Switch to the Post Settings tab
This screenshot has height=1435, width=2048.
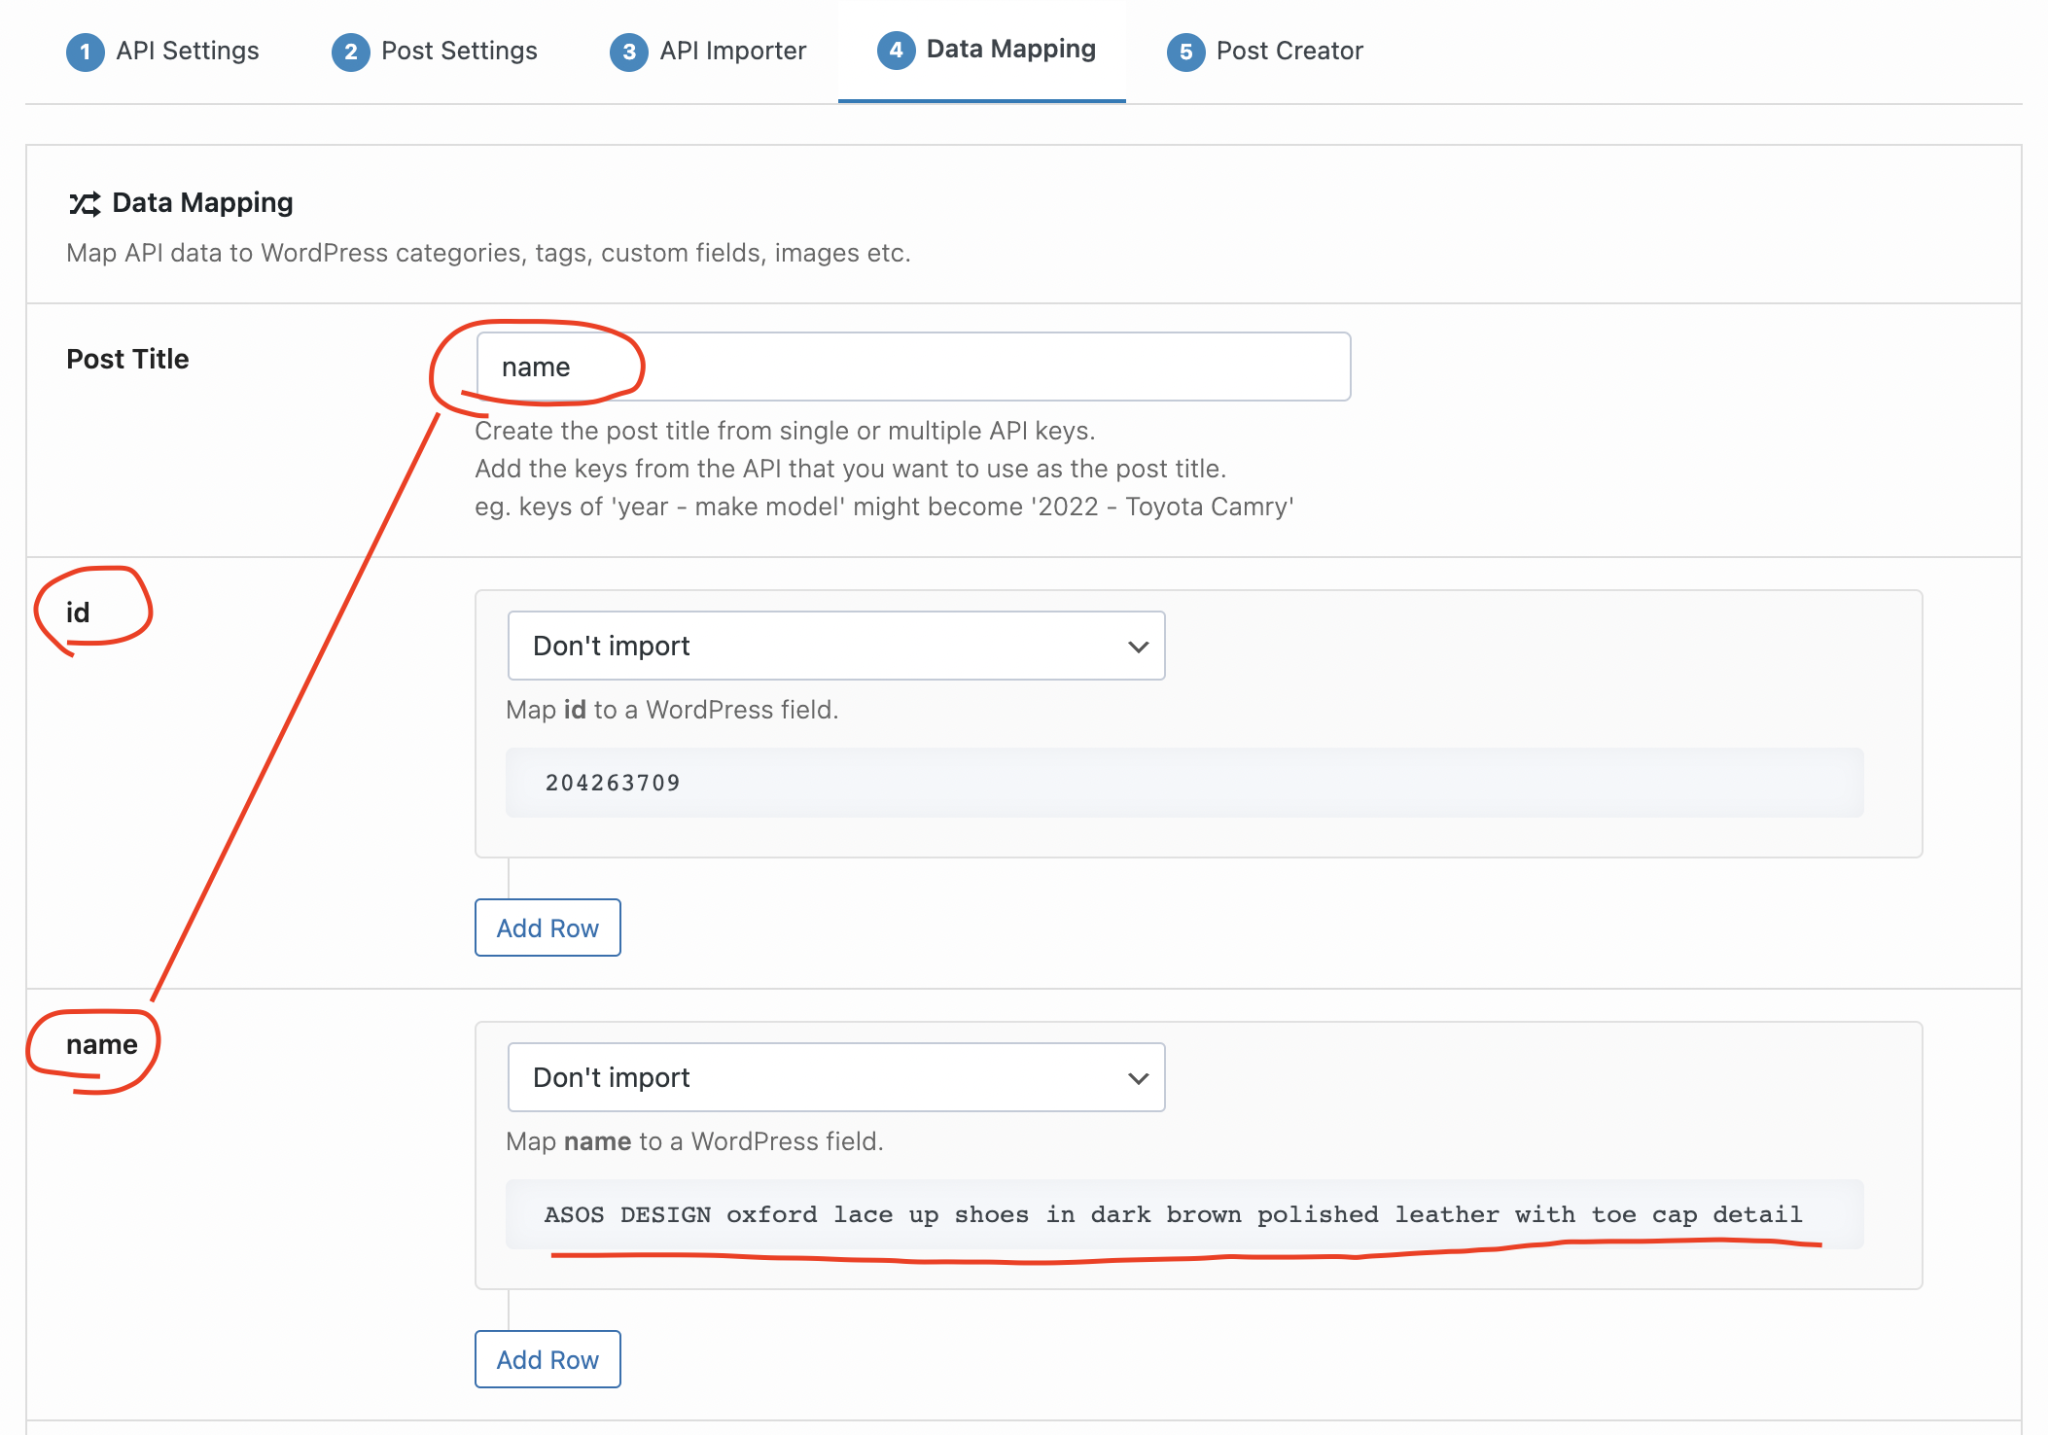click(x=459, y=51)
